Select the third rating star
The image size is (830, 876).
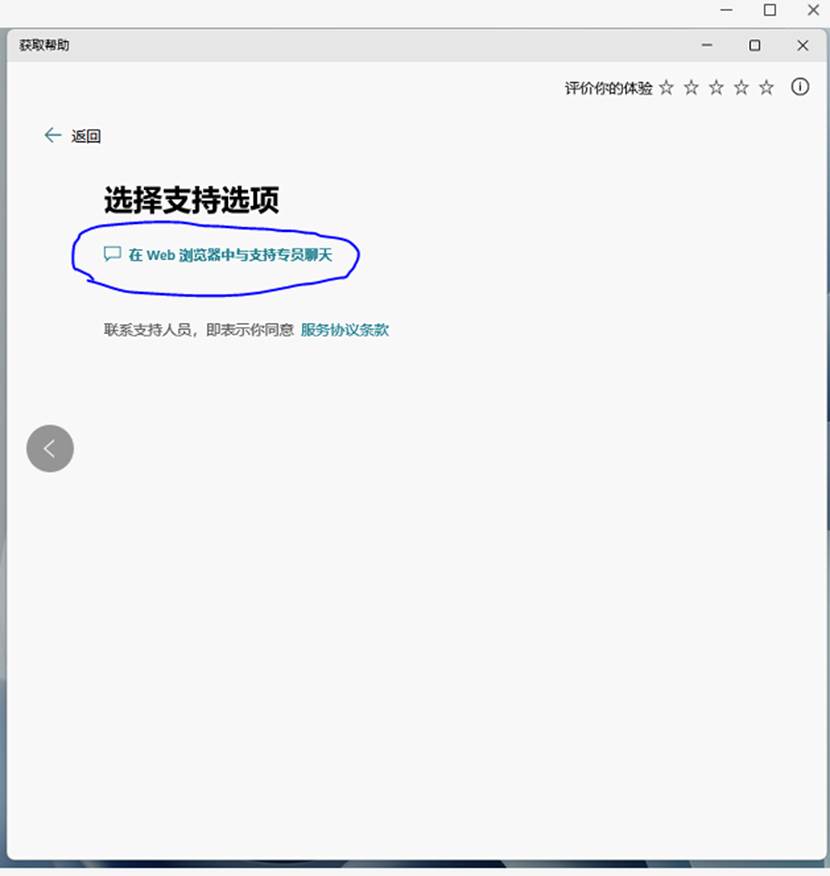click(716, 88)
